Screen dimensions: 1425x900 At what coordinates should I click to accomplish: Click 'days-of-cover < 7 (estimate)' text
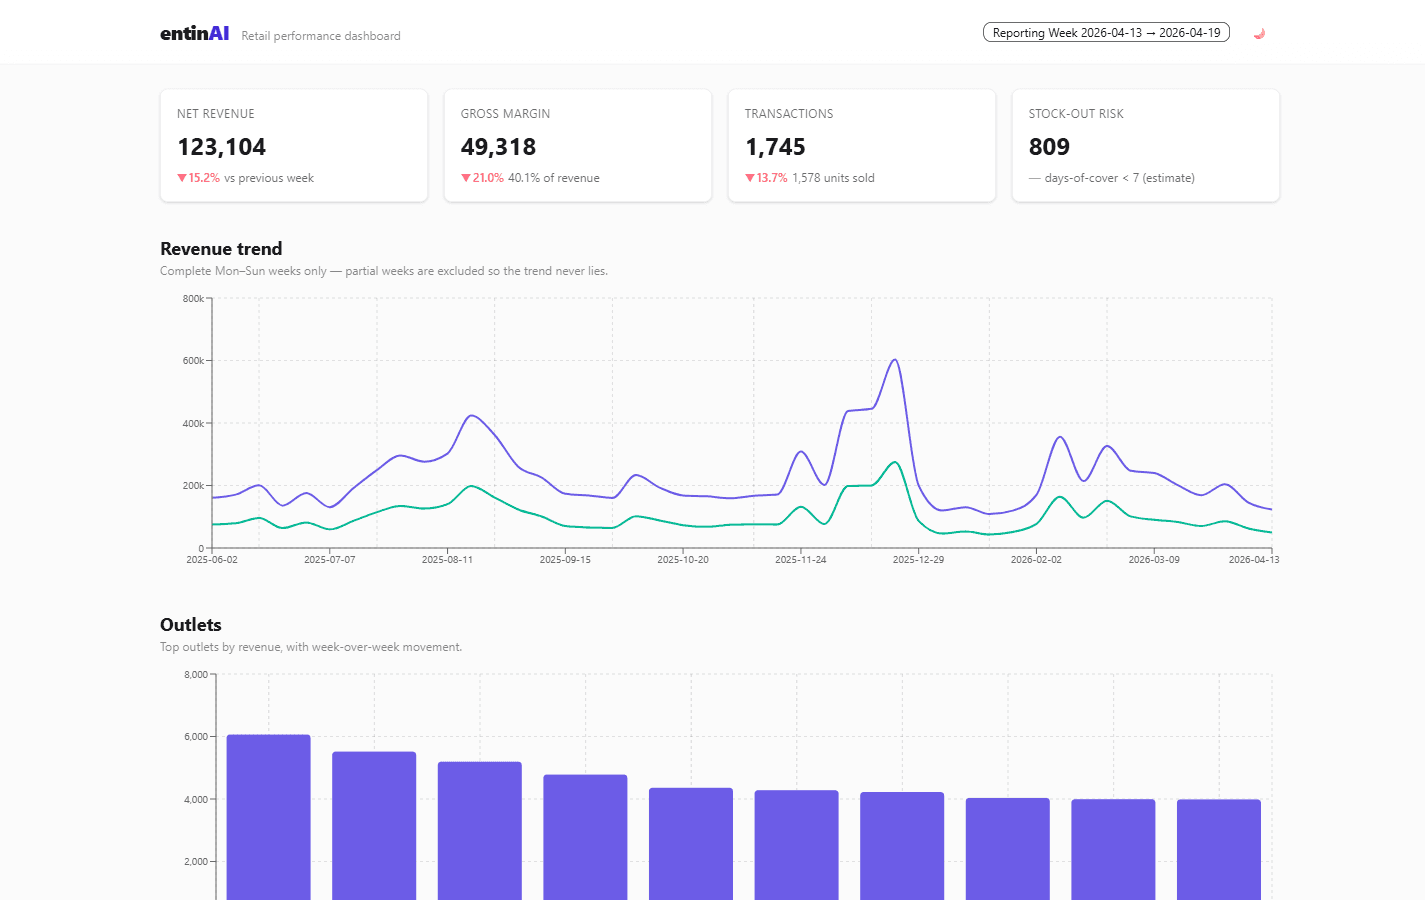(x=1120, y=178)
